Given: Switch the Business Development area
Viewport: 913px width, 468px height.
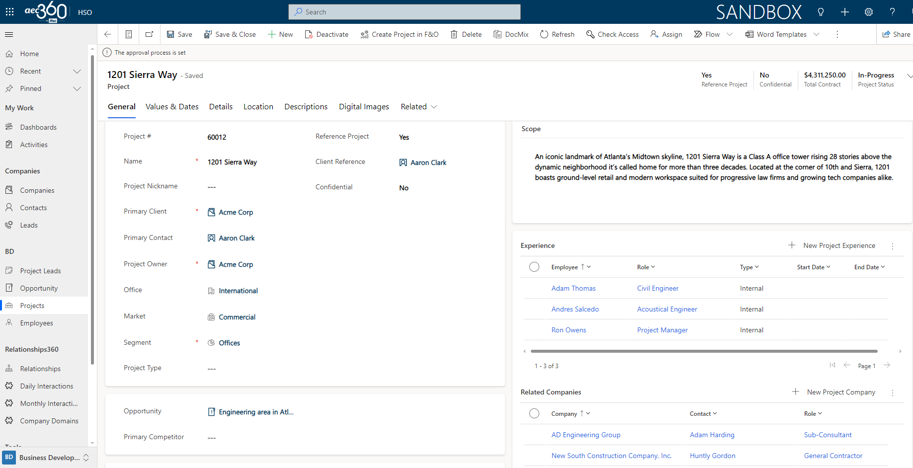Looking at the screenshot, I should [46, 458].
